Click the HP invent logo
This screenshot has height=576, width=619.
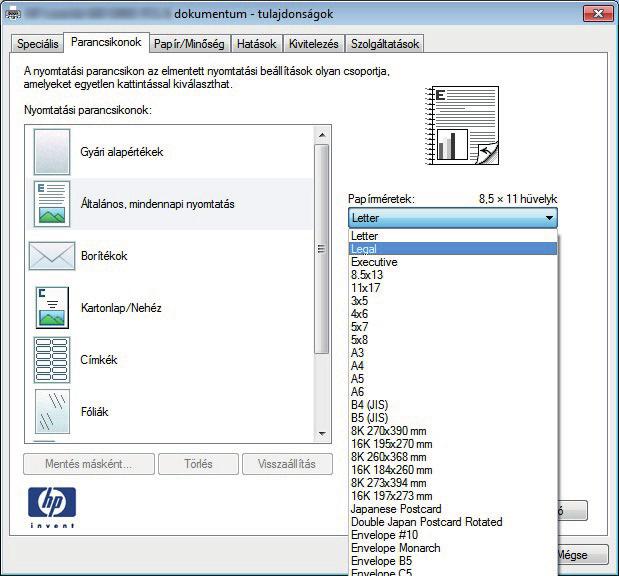[52, 507]
